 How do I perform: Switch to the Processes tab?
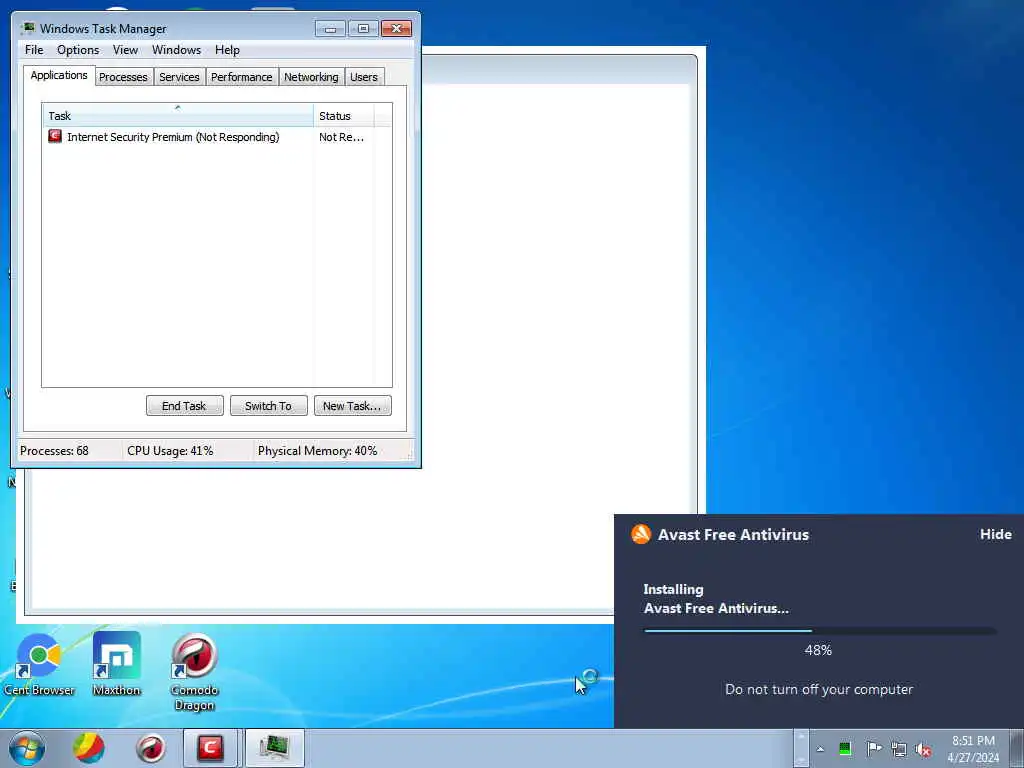(x=123, y=77)
